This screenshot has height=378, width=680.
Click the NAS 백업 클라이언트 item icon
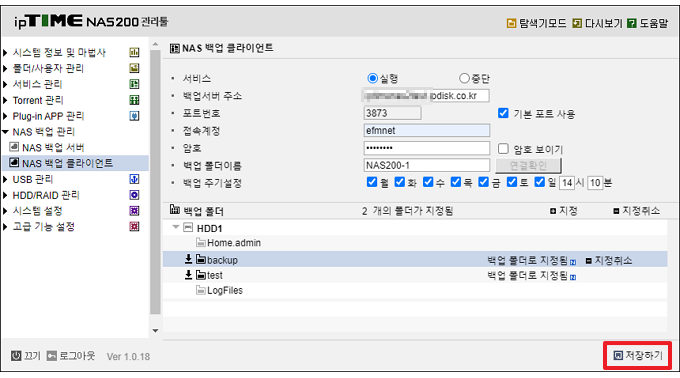pos(14,163)
